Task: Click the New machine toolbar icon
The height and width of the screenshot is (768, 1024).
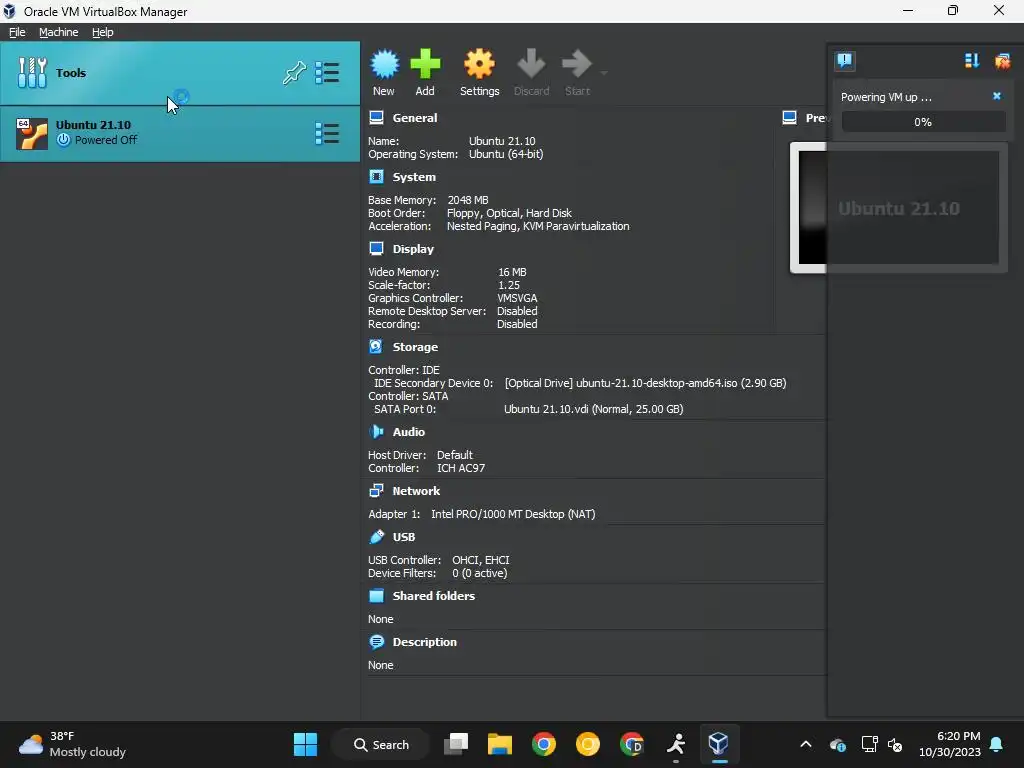Action: pyautogui.click(x=384, y=65)
